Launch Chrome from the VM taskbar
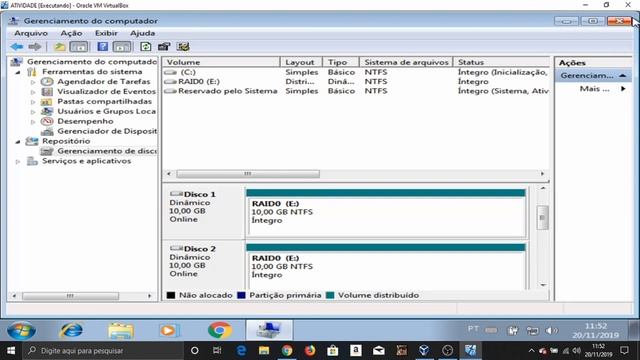640x360 pixels. click(220, 330)
